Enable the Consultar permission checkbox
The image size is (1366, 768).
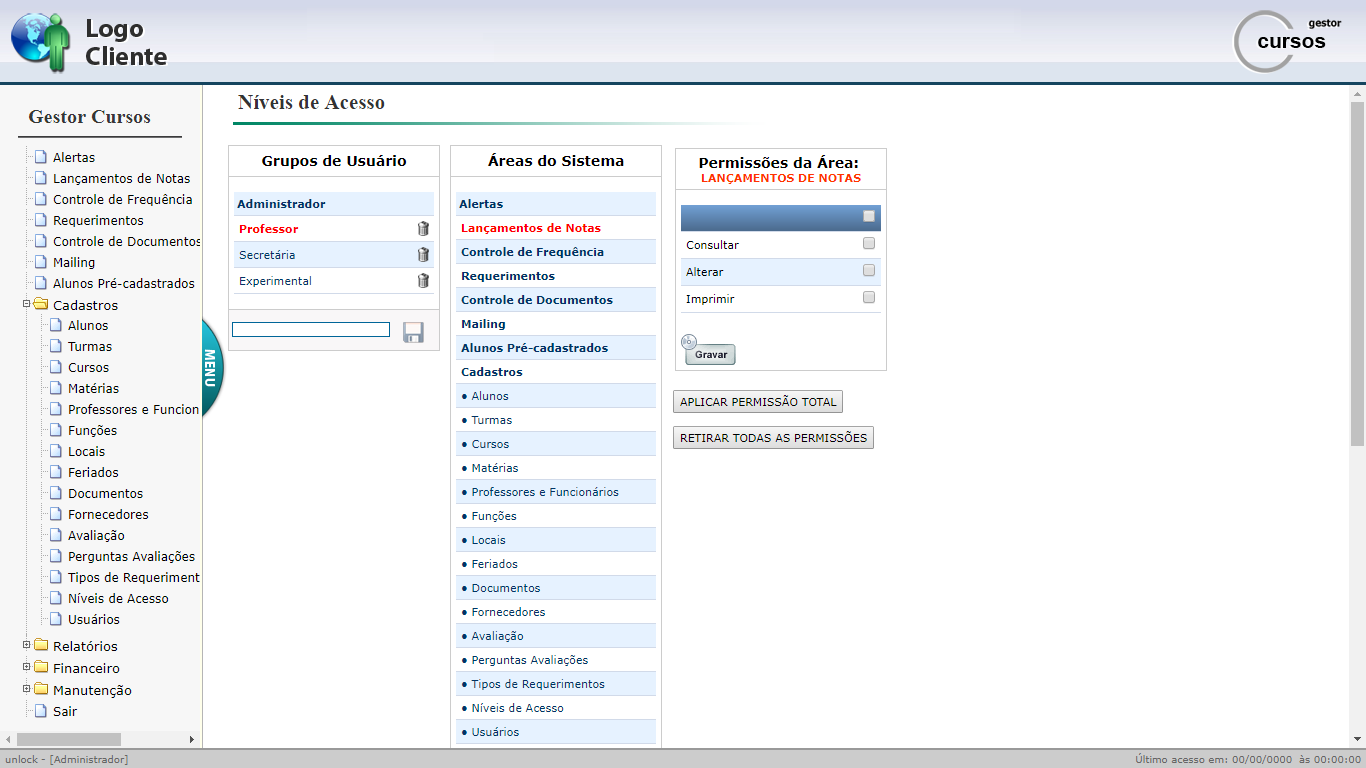[869, 243]
